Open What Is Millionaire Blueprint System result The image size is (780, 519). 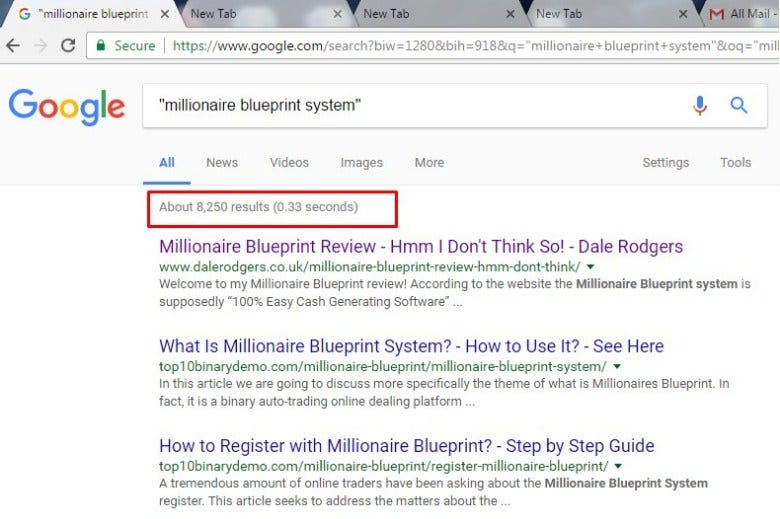click(411, 346)
